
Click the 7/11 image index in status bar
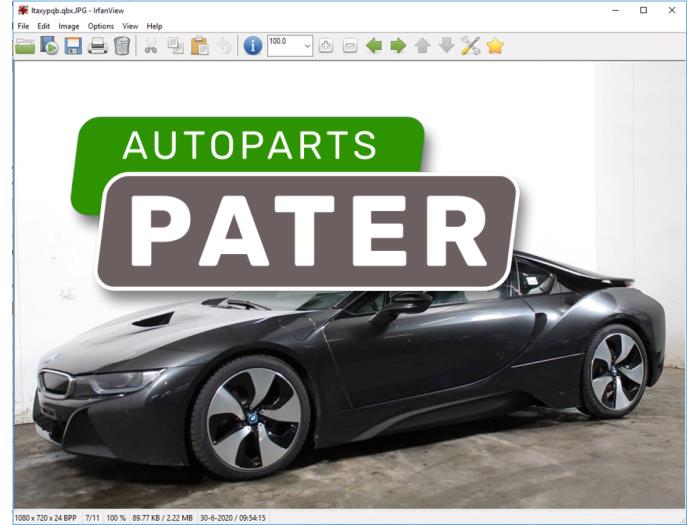(x=92, y=518)
